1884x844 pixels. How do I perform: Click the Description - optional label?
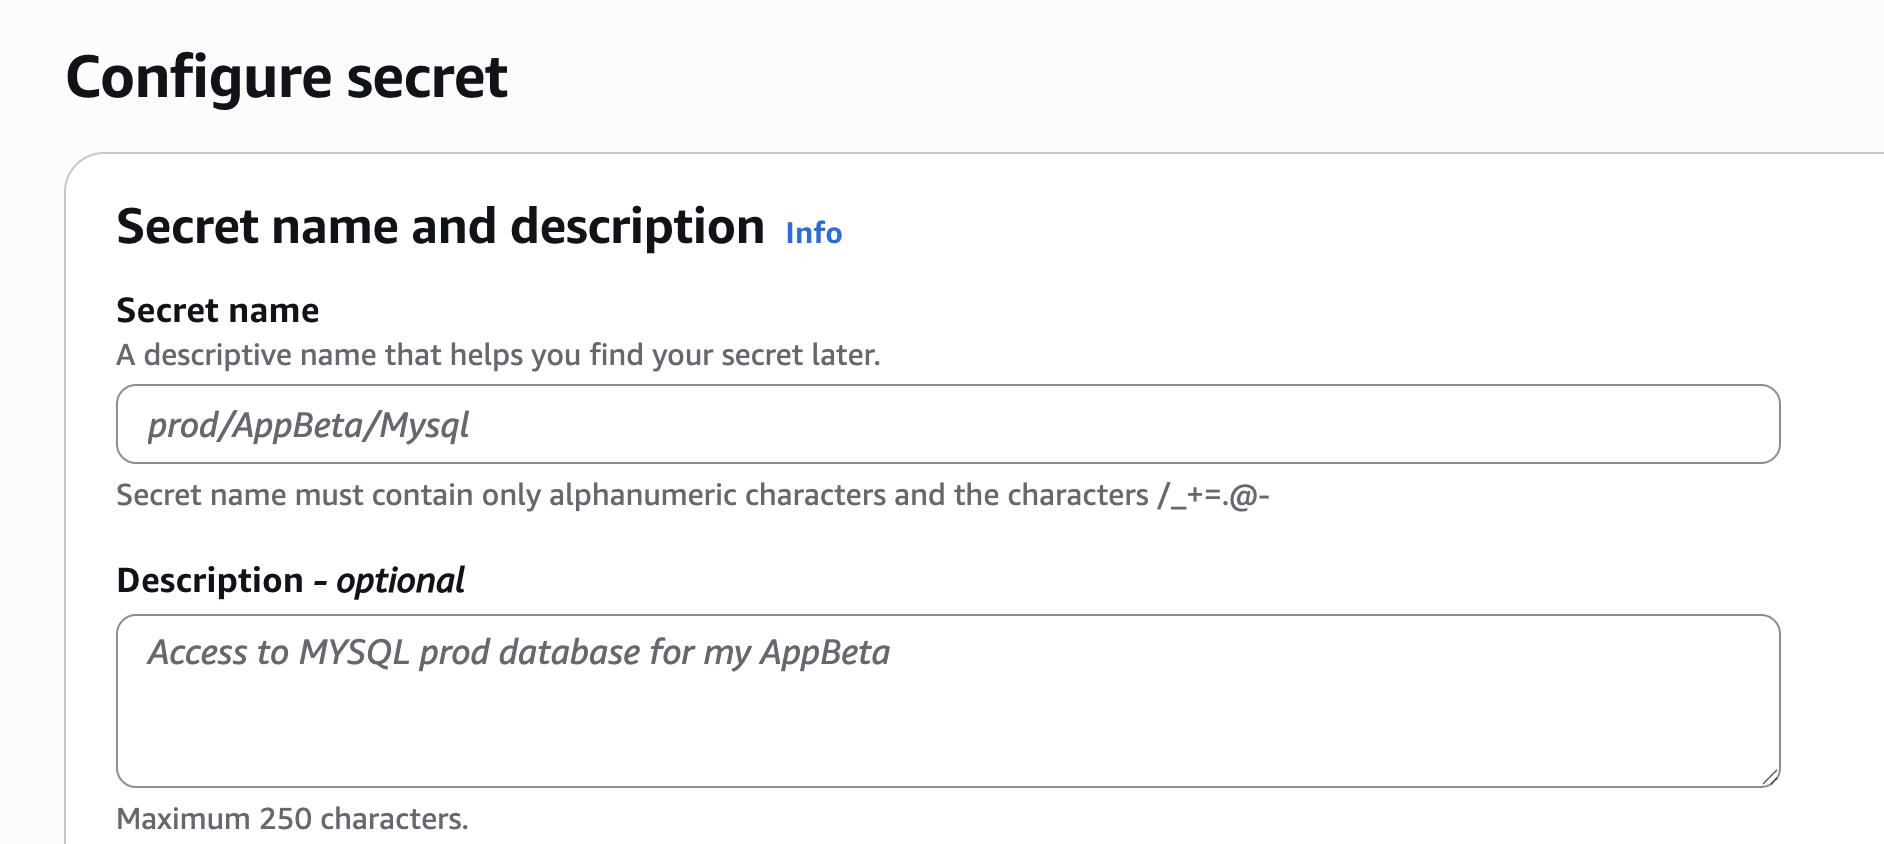click(290, 580)
